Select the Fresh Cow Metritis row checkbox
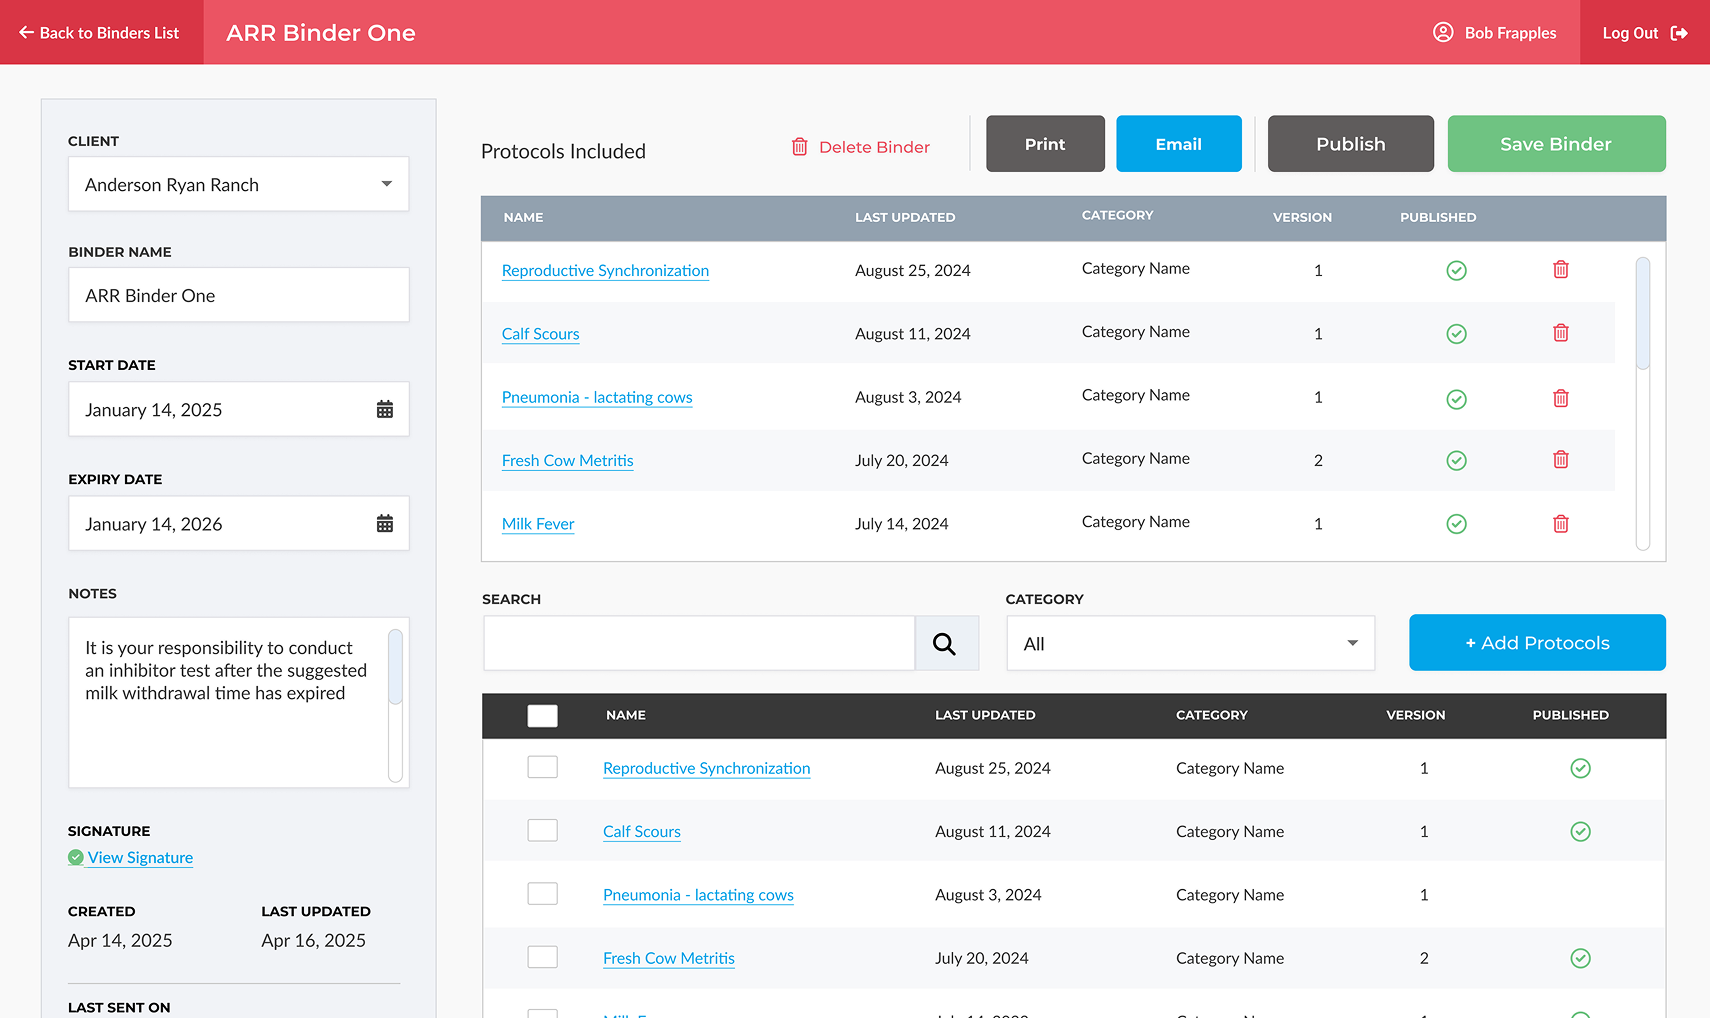The height and width of the screenshot is (1018, 1711). (542, 957)
